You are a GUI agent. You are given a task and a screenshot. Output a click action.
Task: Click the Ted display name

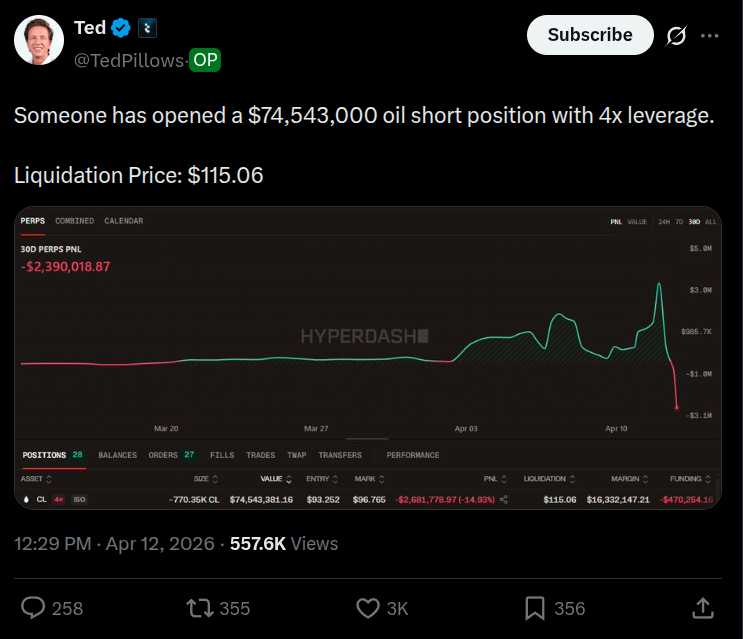tap(90, 28)
